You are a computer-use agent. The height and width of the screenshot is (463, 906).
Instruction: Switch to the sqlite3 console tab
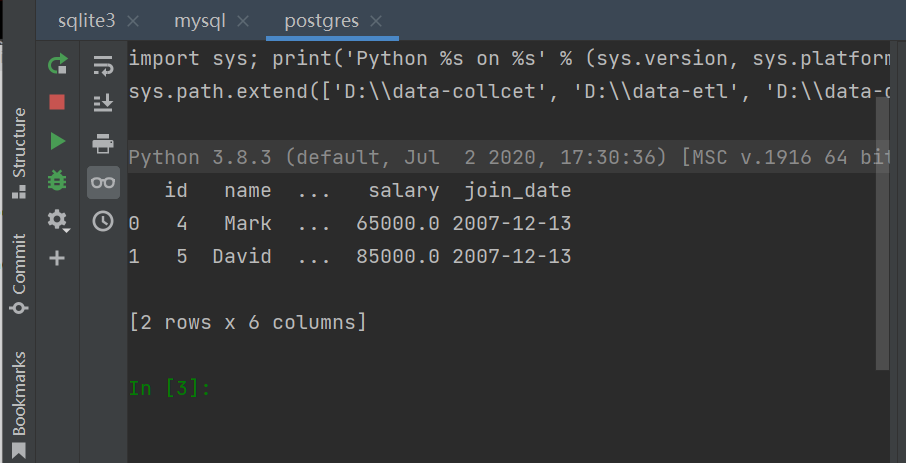87,21
